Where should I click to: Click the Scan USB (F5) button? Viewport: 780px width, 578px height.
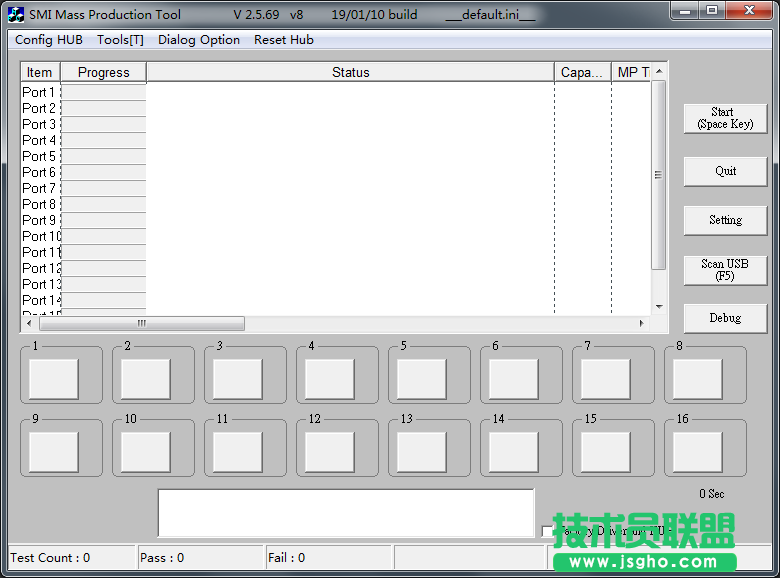point(725,270)
